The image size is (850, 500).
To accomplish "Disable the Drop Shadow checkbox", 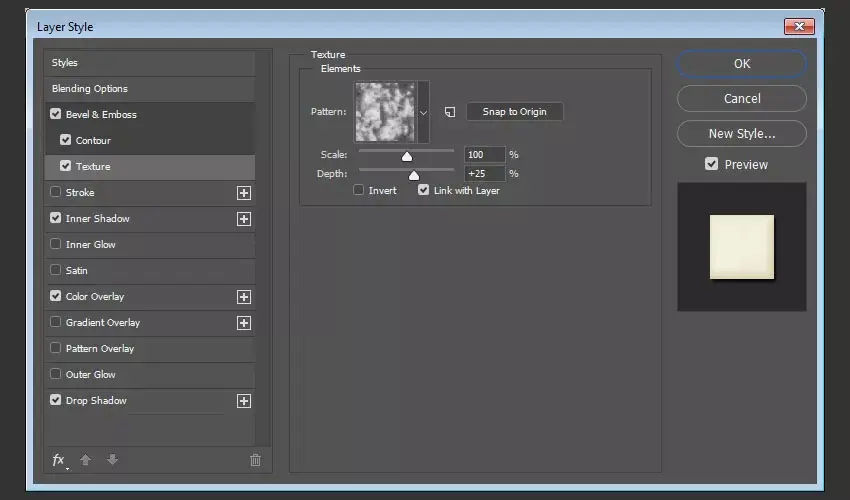I will coord(55,400).
